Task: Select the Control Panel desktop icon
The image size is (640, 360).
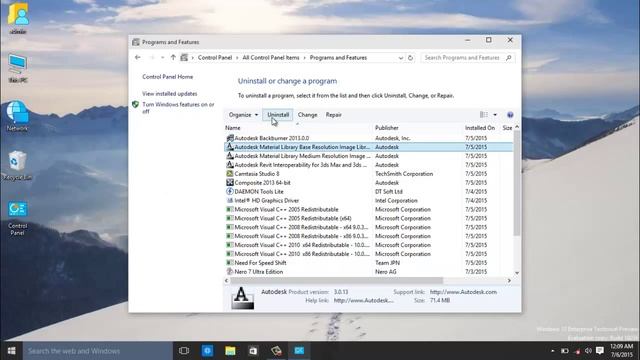Action: pos(18,218)
